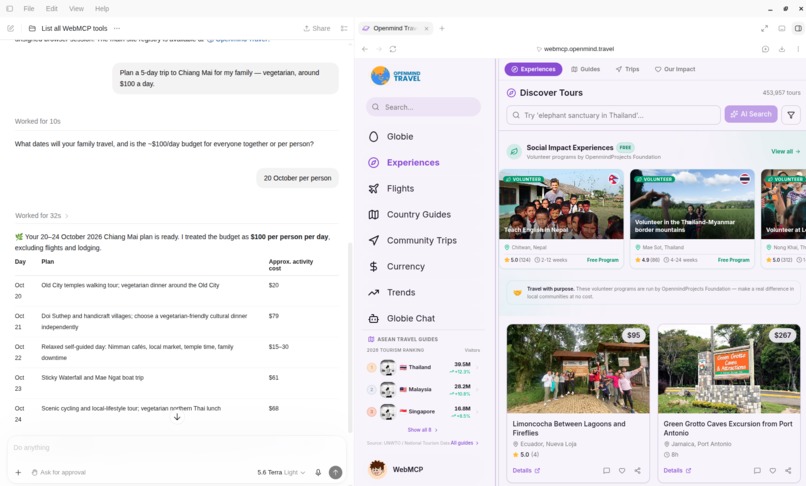Toggle the chat panel layout icon beside Share
This screenshot has height=486, width=806.
coord(344,28)
